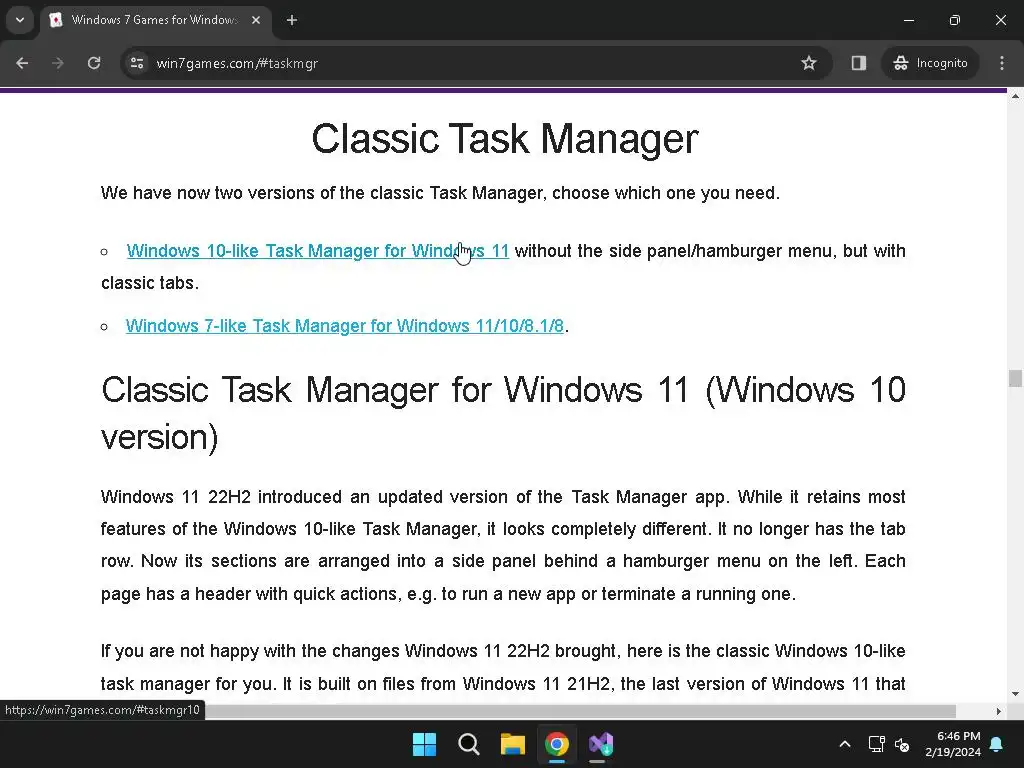
Task: Open taskbar Search
Action: point(469,744)
